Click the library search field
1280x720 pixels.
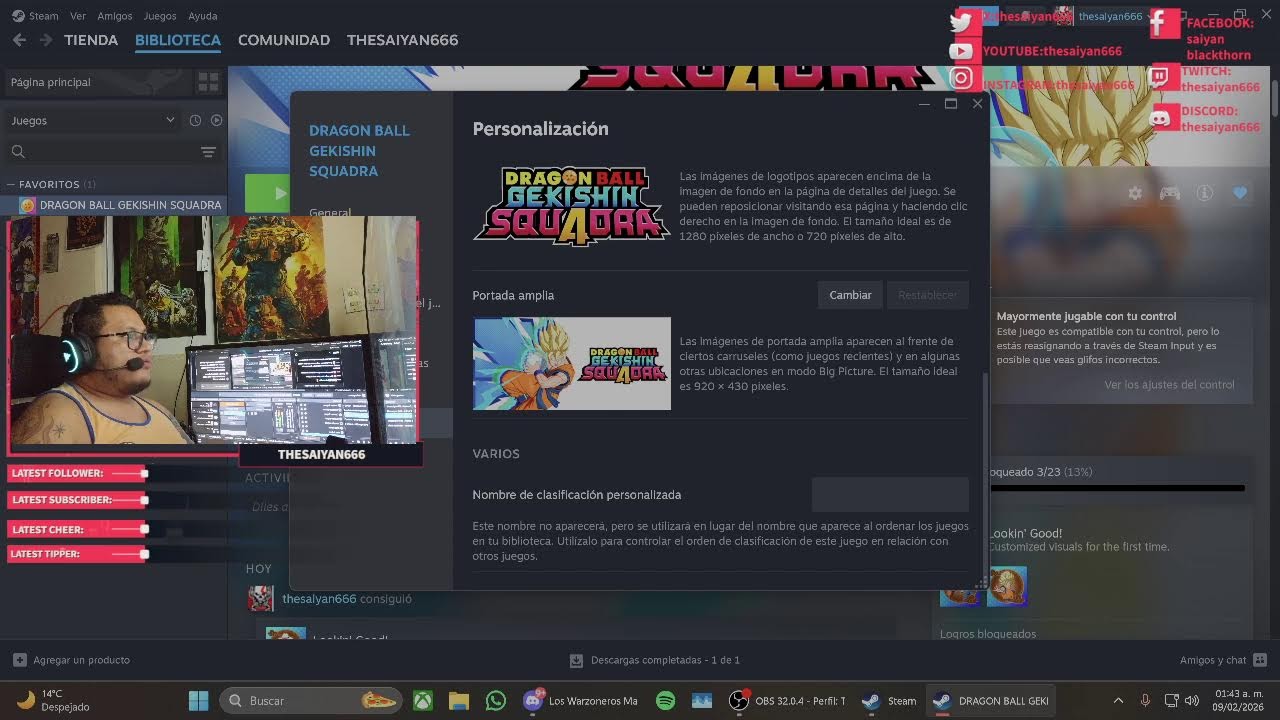100,152
